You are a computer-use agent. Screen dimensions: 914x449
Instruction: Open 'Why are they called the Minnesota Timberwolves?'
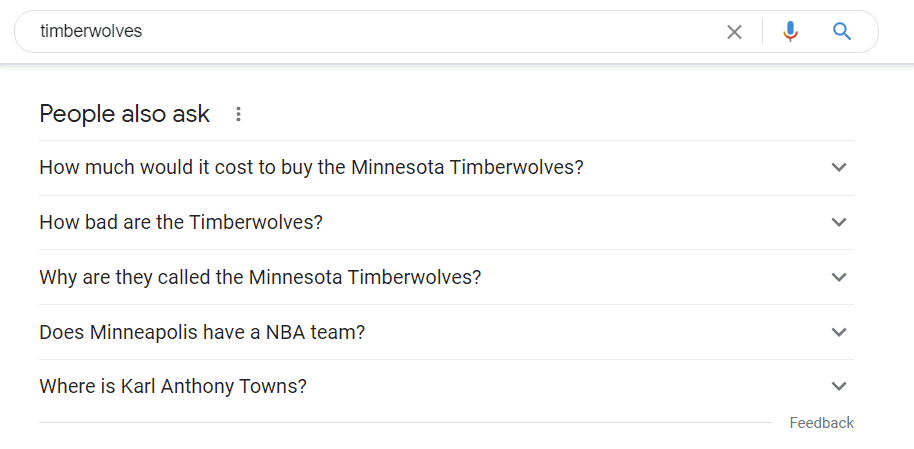[260, 277]
